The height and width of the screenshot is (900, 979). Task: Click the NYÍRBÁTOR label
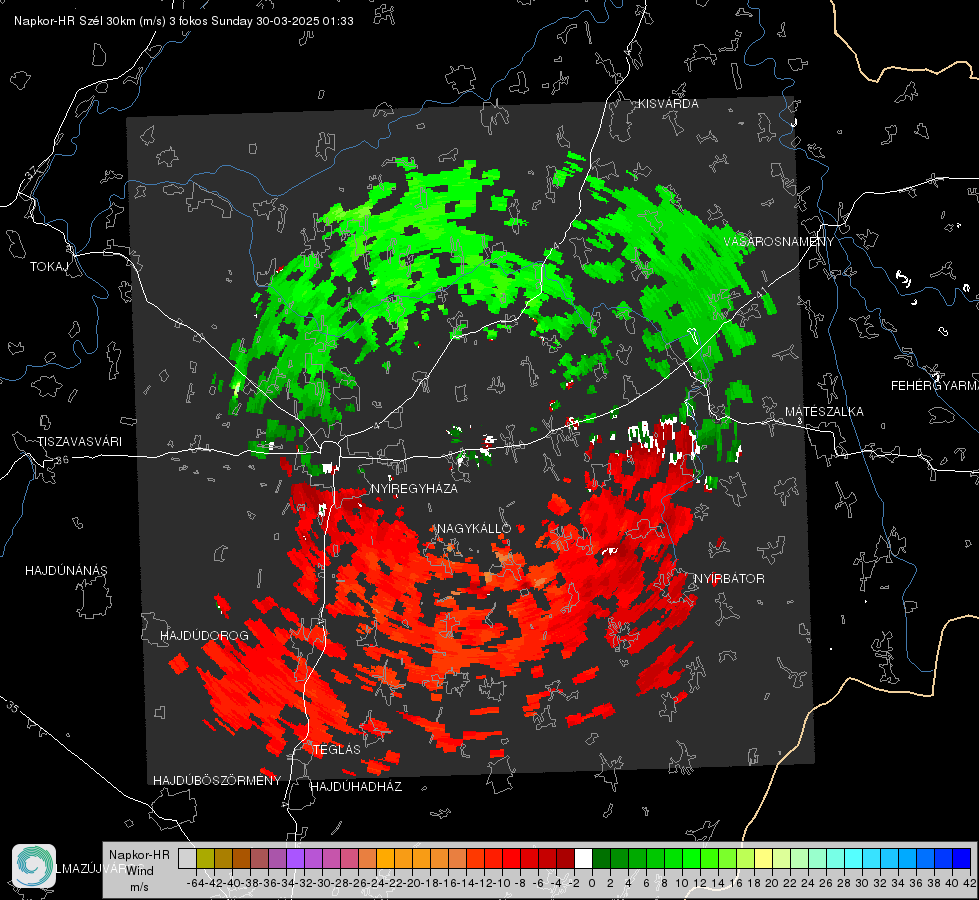click(729, 578)
